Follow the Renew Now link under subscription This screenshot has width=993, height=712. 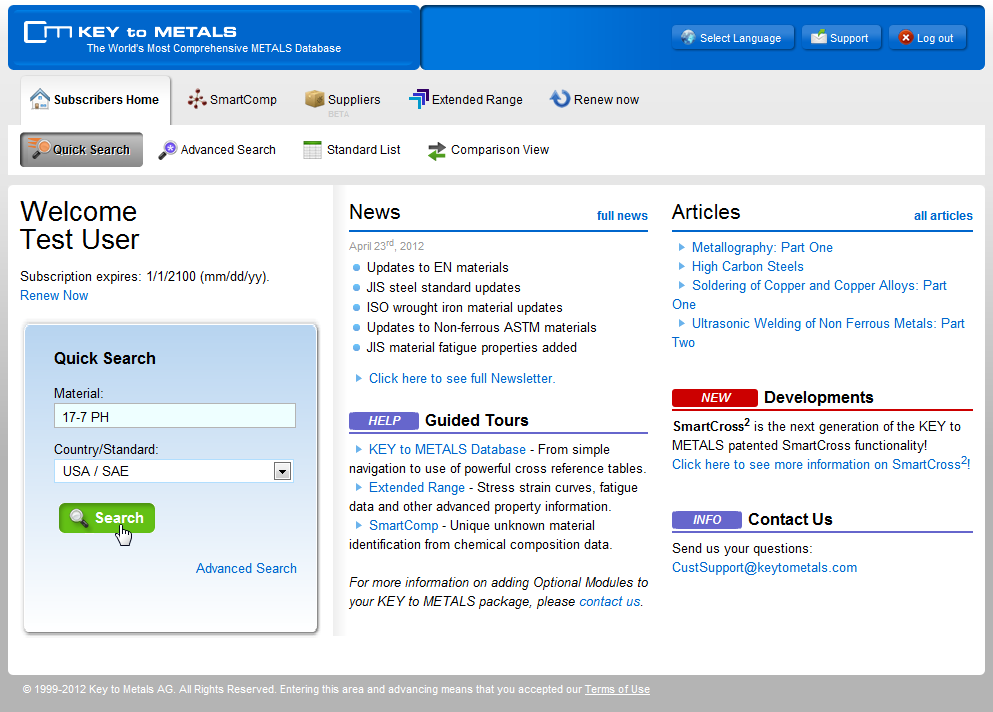pos(54,295)
